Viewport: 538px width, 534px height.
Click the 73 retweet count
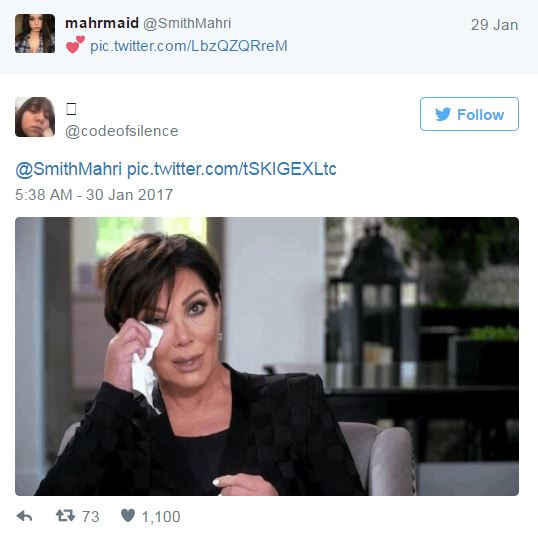pos(91,516)
